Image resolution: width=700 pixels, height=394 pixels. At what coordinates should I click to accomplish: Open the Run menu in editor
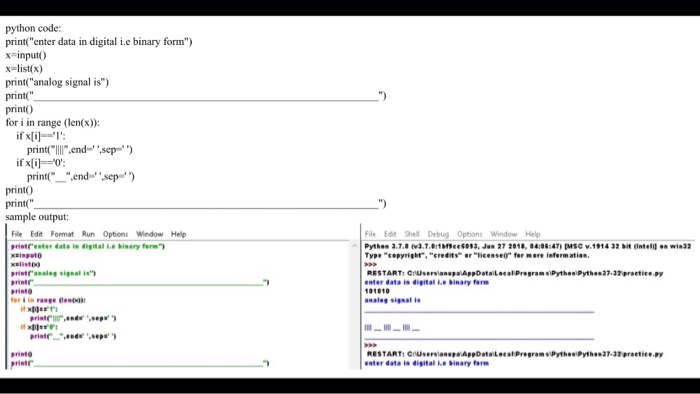tap(88, 234)
